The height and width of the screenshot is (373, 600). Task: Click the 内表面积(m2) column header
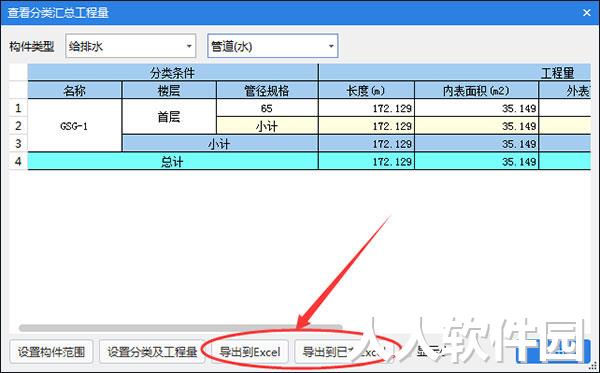click(476, 90)
